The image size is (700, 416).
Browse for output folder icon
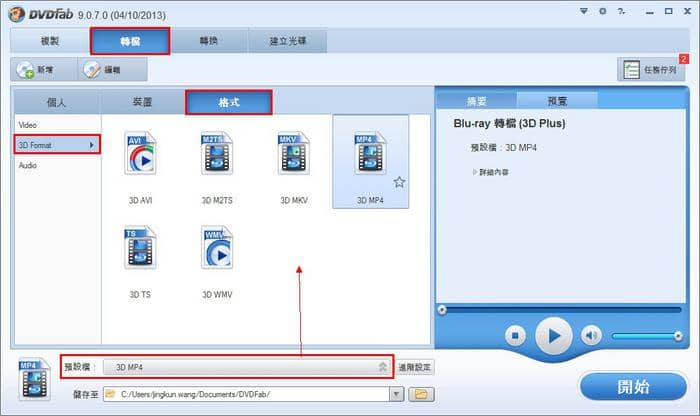click(421, 394)
